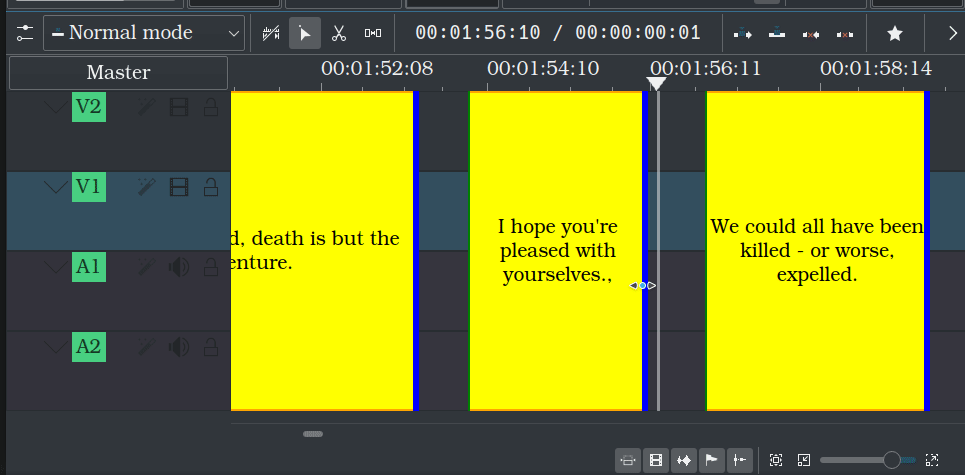Click the fit zoom to project icon
The width and height of the screenshot is (965, 475).
coord(628,460)
